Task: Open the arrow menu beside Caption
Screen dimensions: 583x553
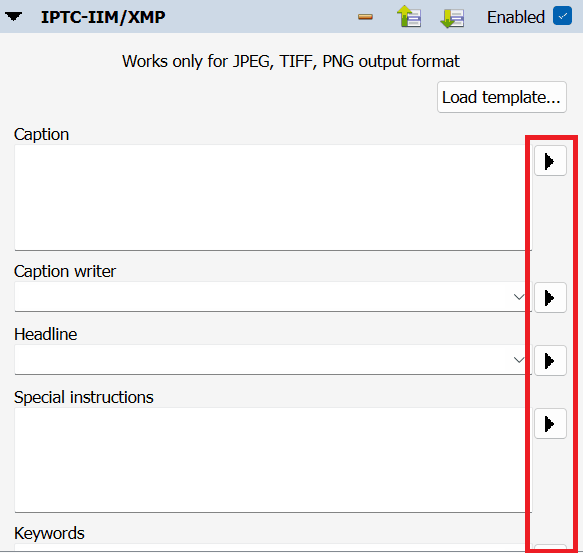Action: tap(550, 161)
